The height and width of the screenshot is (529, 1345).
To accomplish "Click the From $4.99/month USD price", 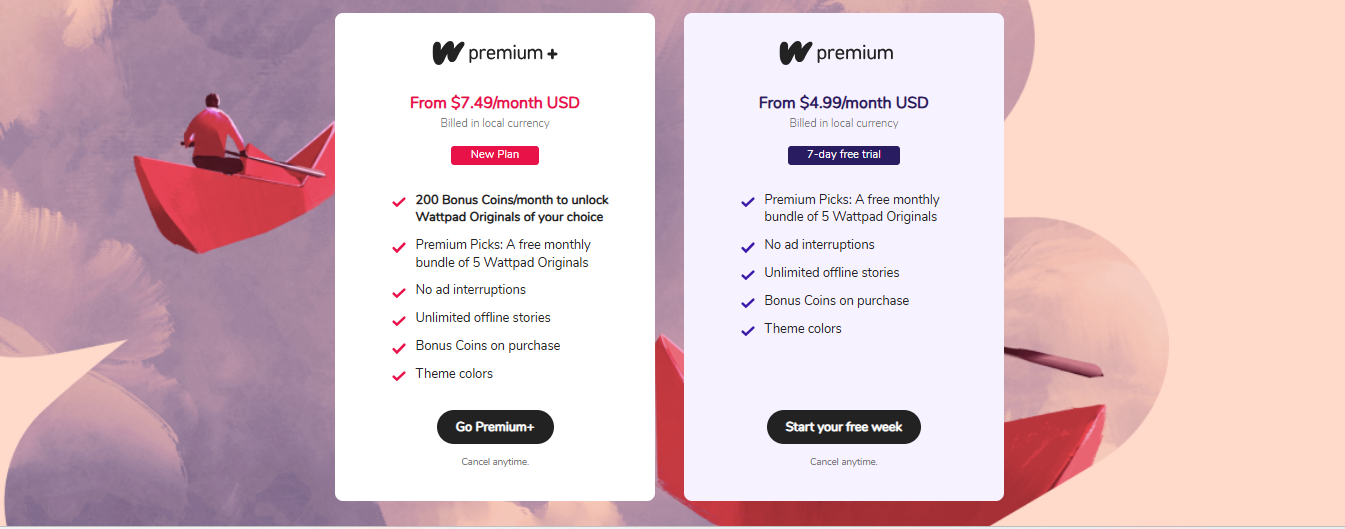I will click(x=843, y=103).
